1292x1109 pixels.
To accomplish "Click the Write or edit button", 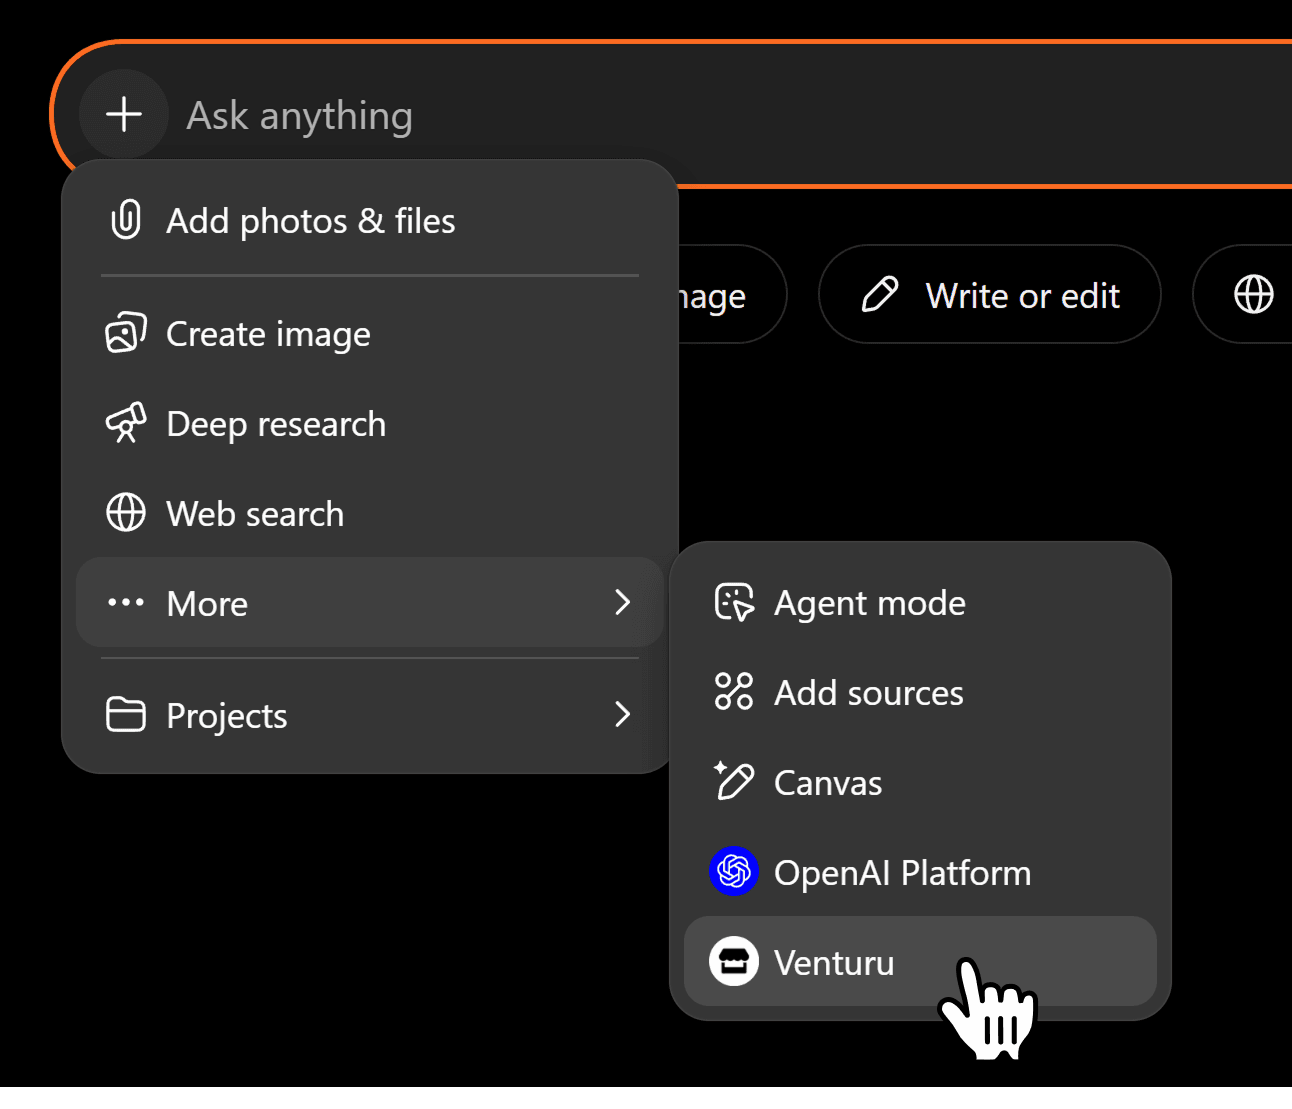I will (x=990, y=295).
